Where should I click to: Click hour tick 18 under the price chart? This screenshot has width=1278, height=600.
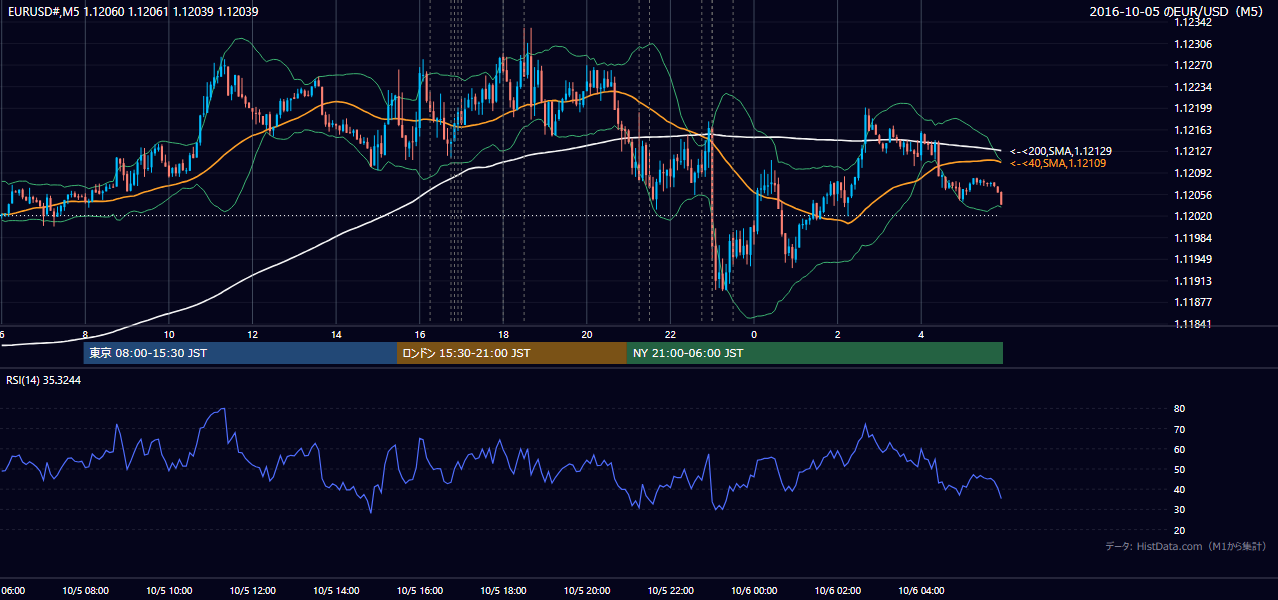(503, 334)
